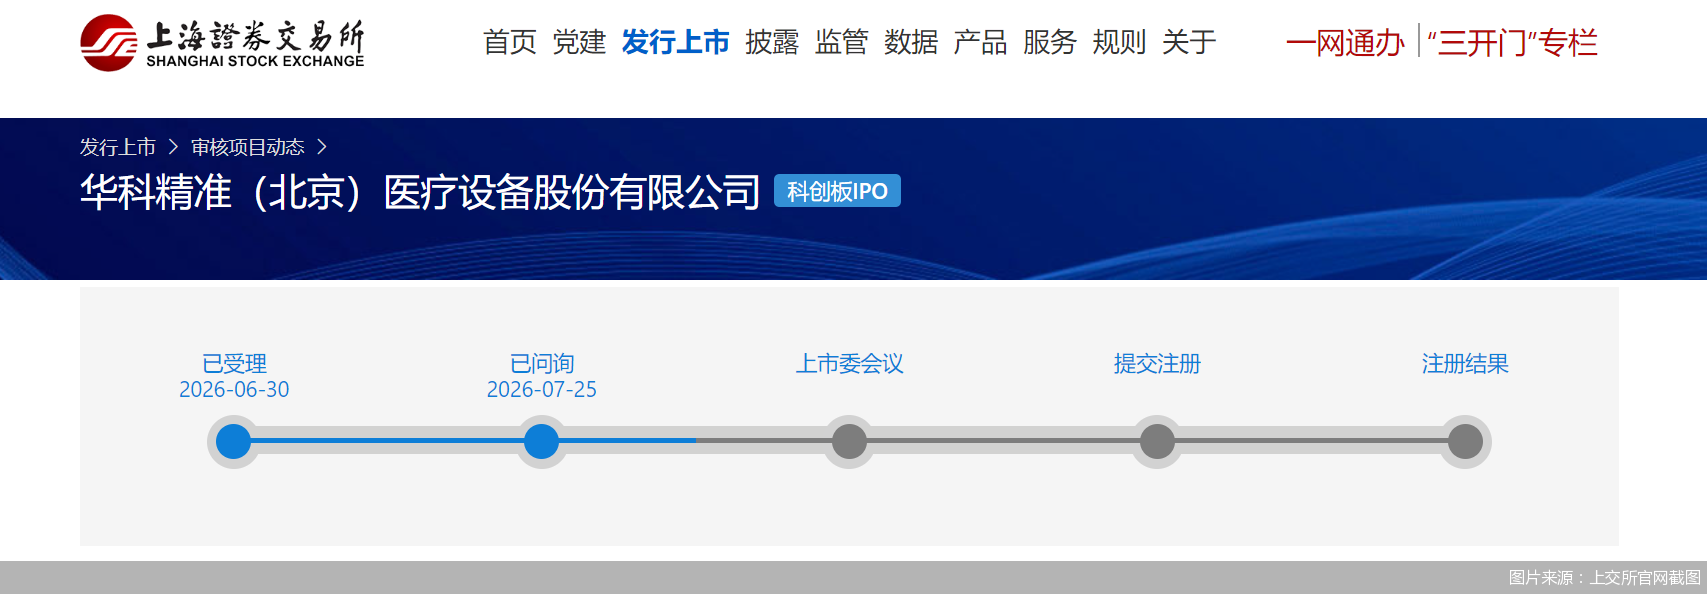Screen dimensions: 1707x594
Task: Click the 上市委会议 stage label
Action: click(850, 363)
